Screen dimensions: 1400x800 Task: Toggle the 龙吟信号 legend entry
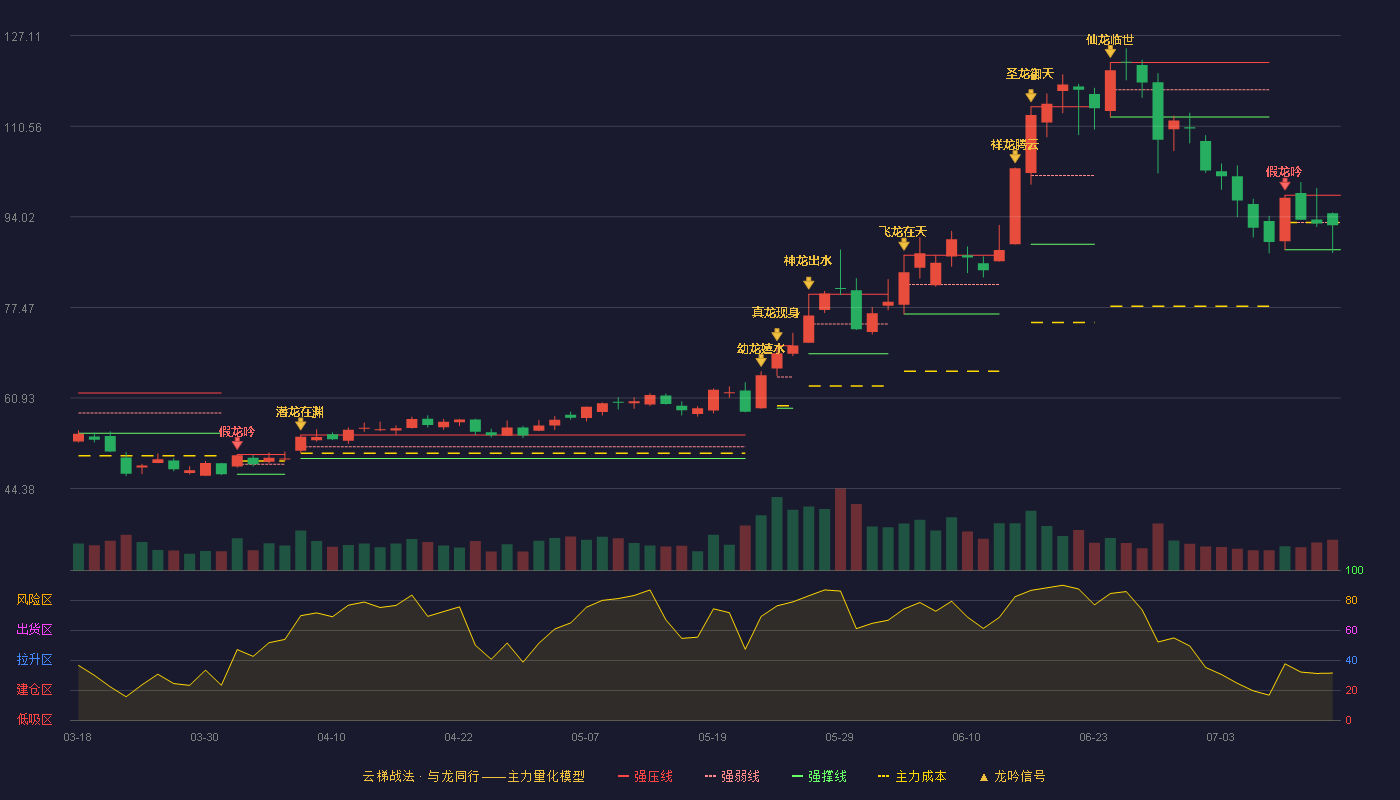click(x=1012, y=776)
